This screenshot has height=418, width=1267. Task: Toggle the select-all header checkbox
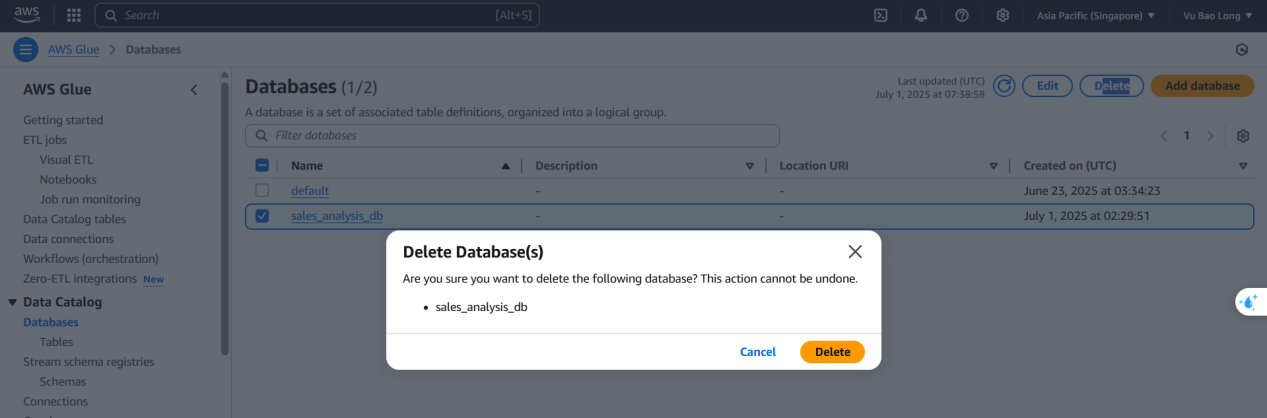point(262,166)
